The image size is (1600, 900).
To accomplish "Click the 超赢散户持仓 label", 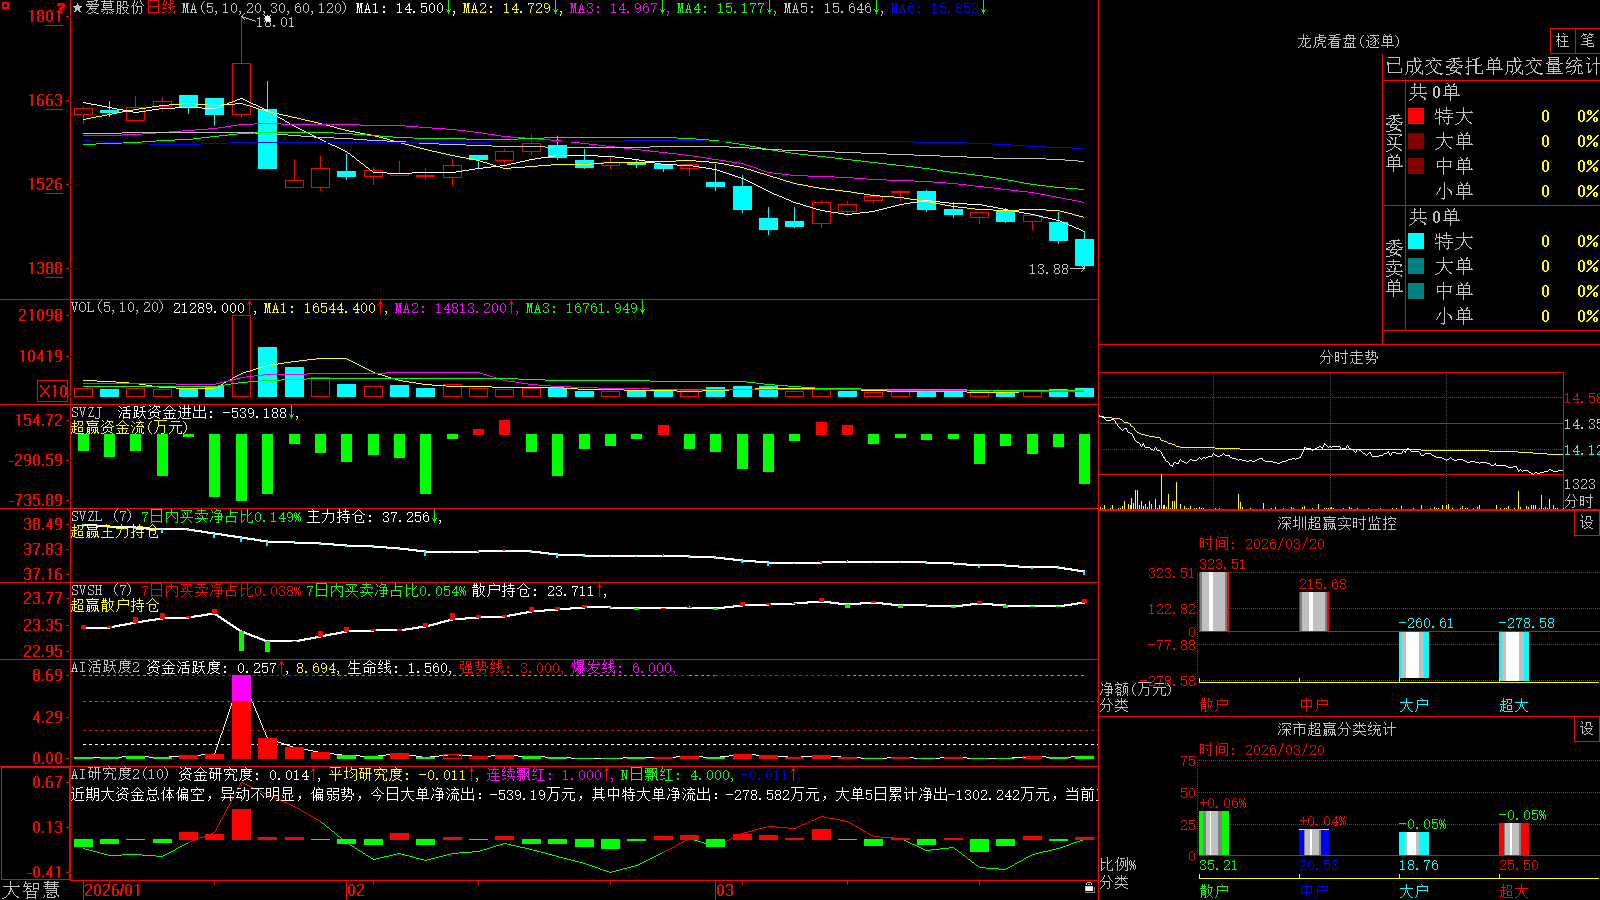I will point(115,605).
